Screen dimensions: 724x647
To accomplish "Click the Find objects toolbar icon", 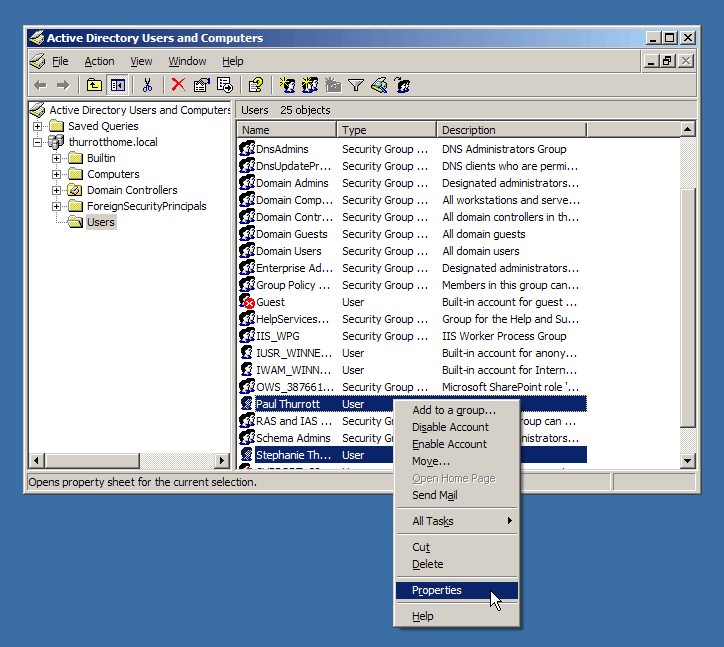I will coord(379,85).
